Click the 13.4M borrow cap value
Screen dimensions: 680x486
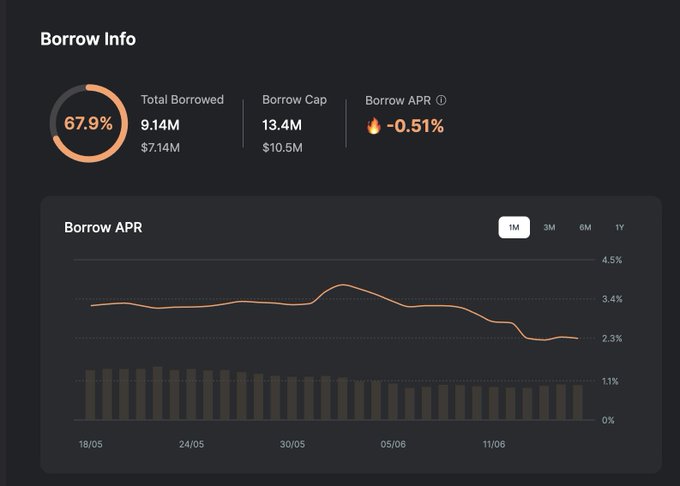282,125
